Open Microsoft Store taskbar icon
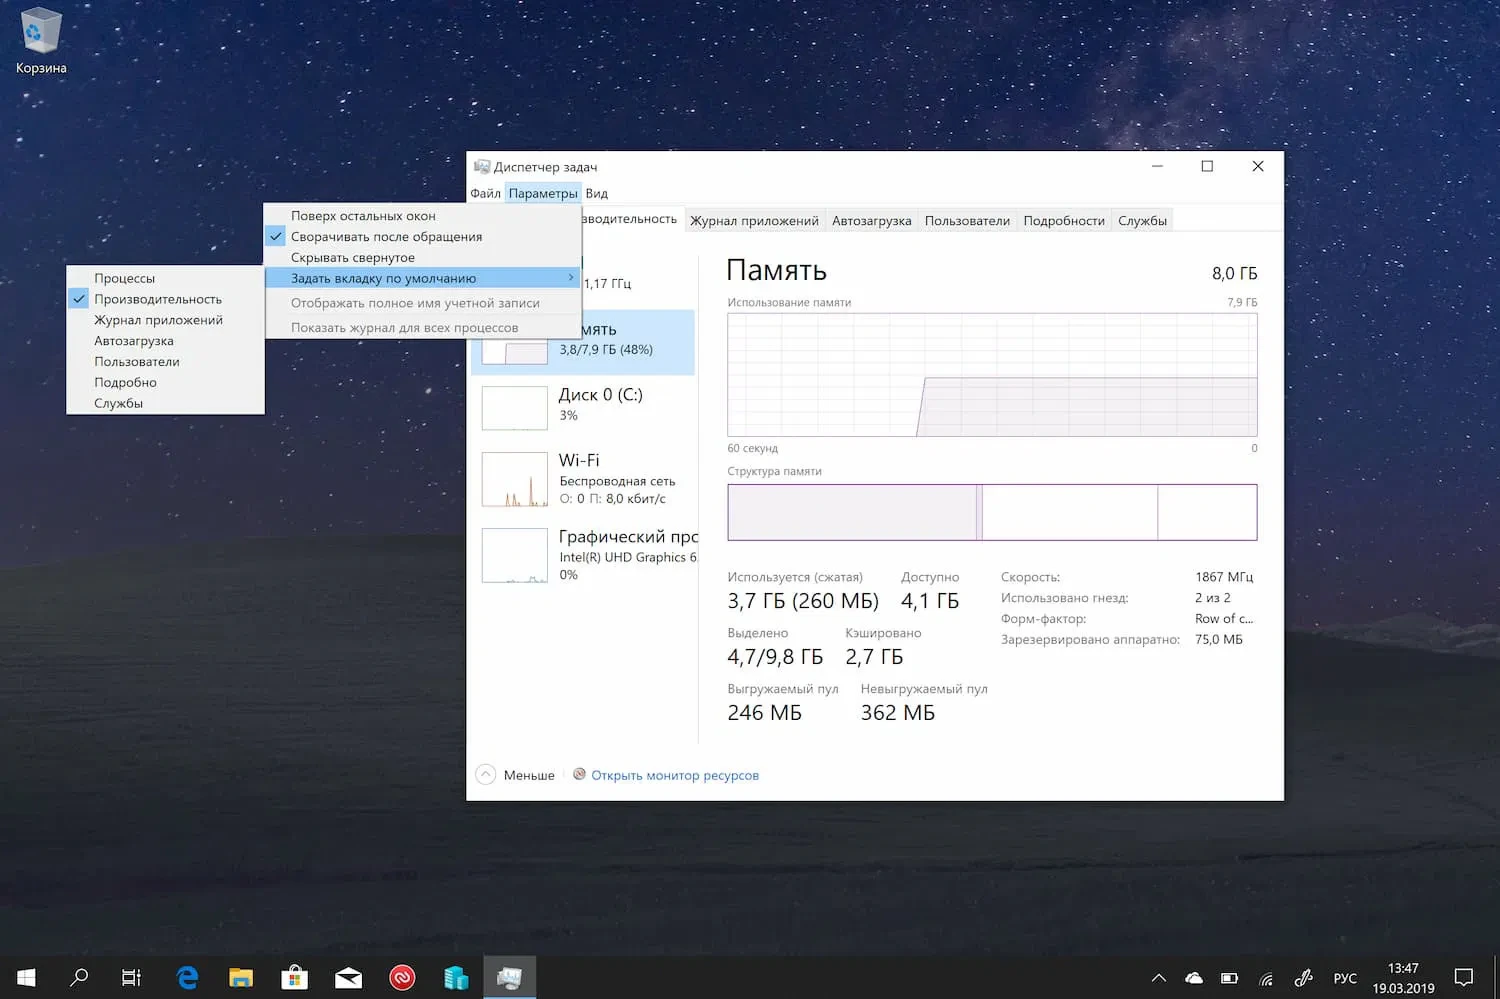This screenshot has height=999, width=1500. 294,977
